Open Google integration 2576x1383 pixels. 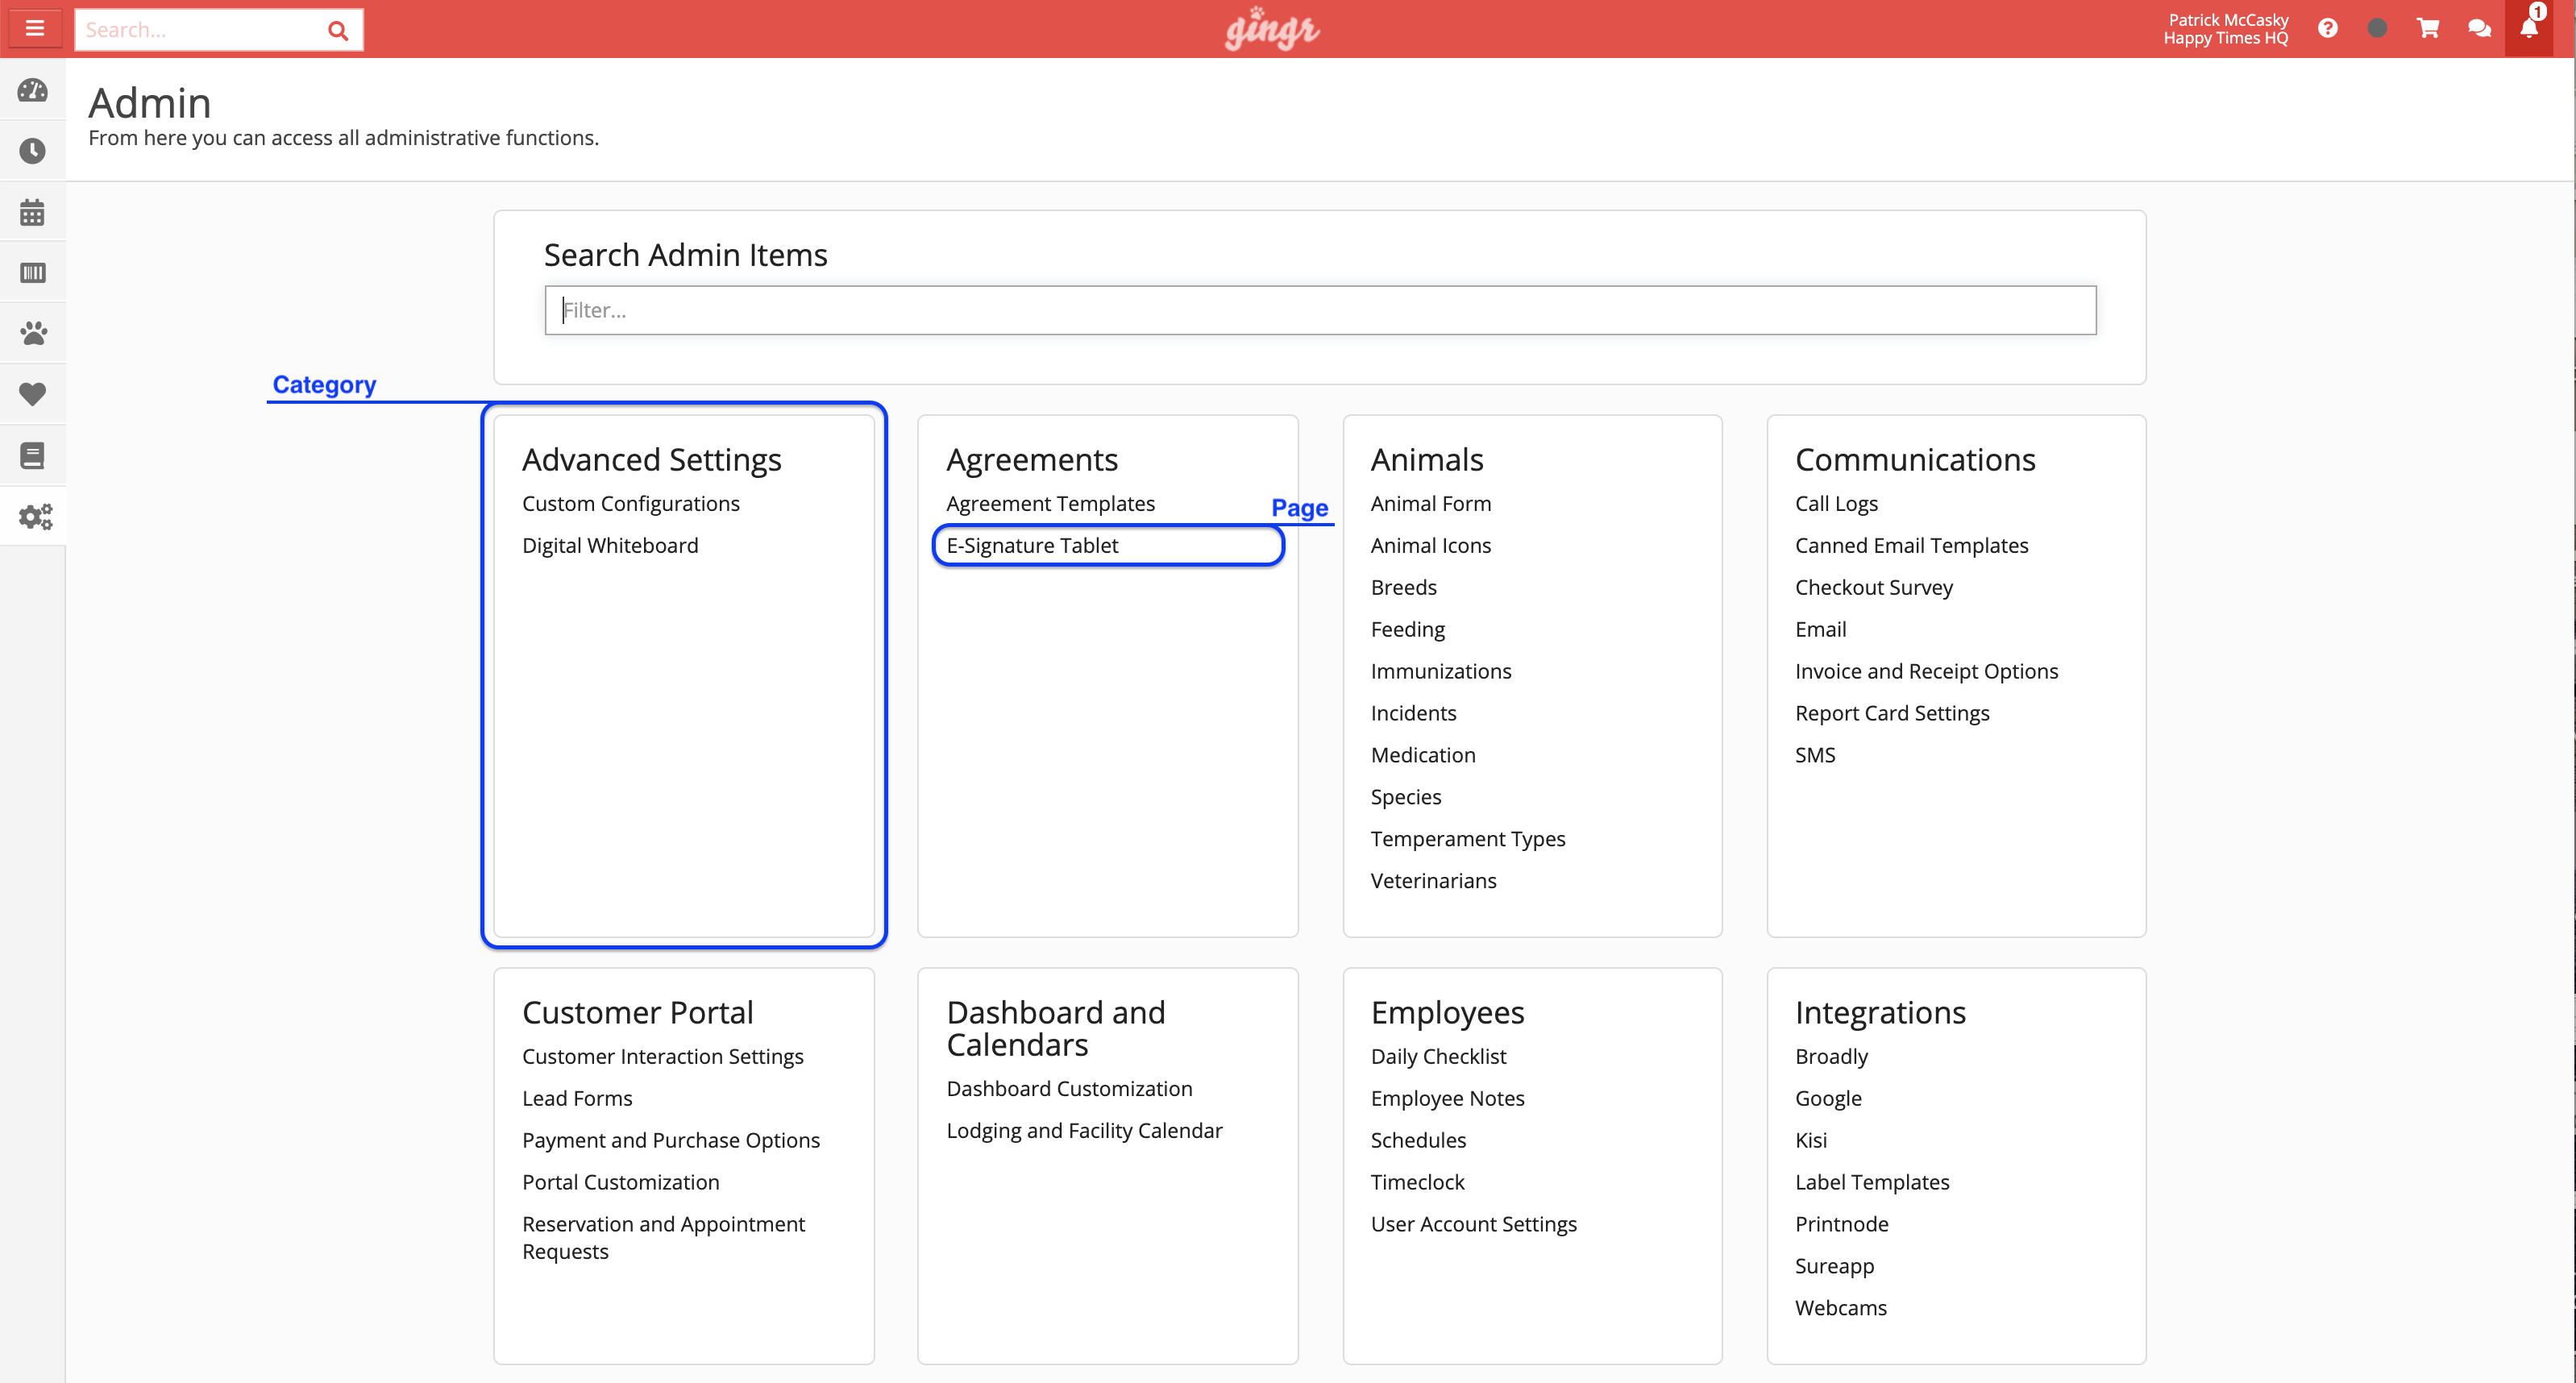click(1828, 1099)
